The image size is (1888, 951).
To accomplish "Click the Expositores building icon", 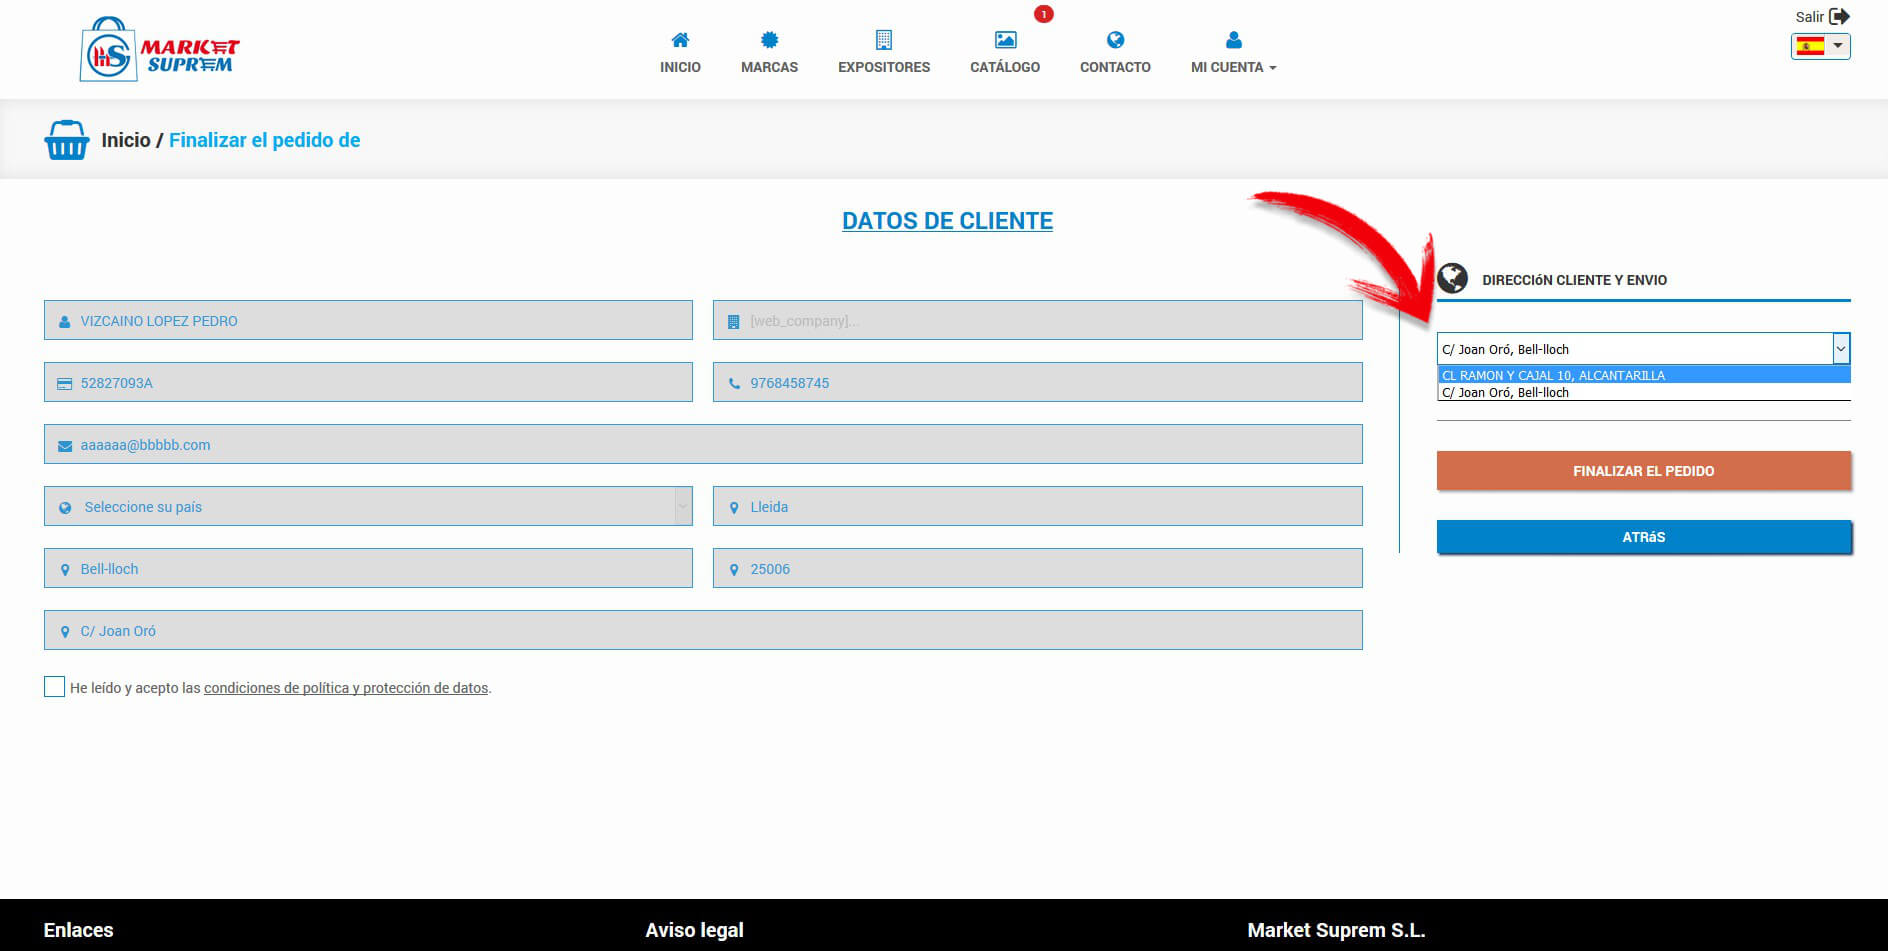I will [883, 40].
